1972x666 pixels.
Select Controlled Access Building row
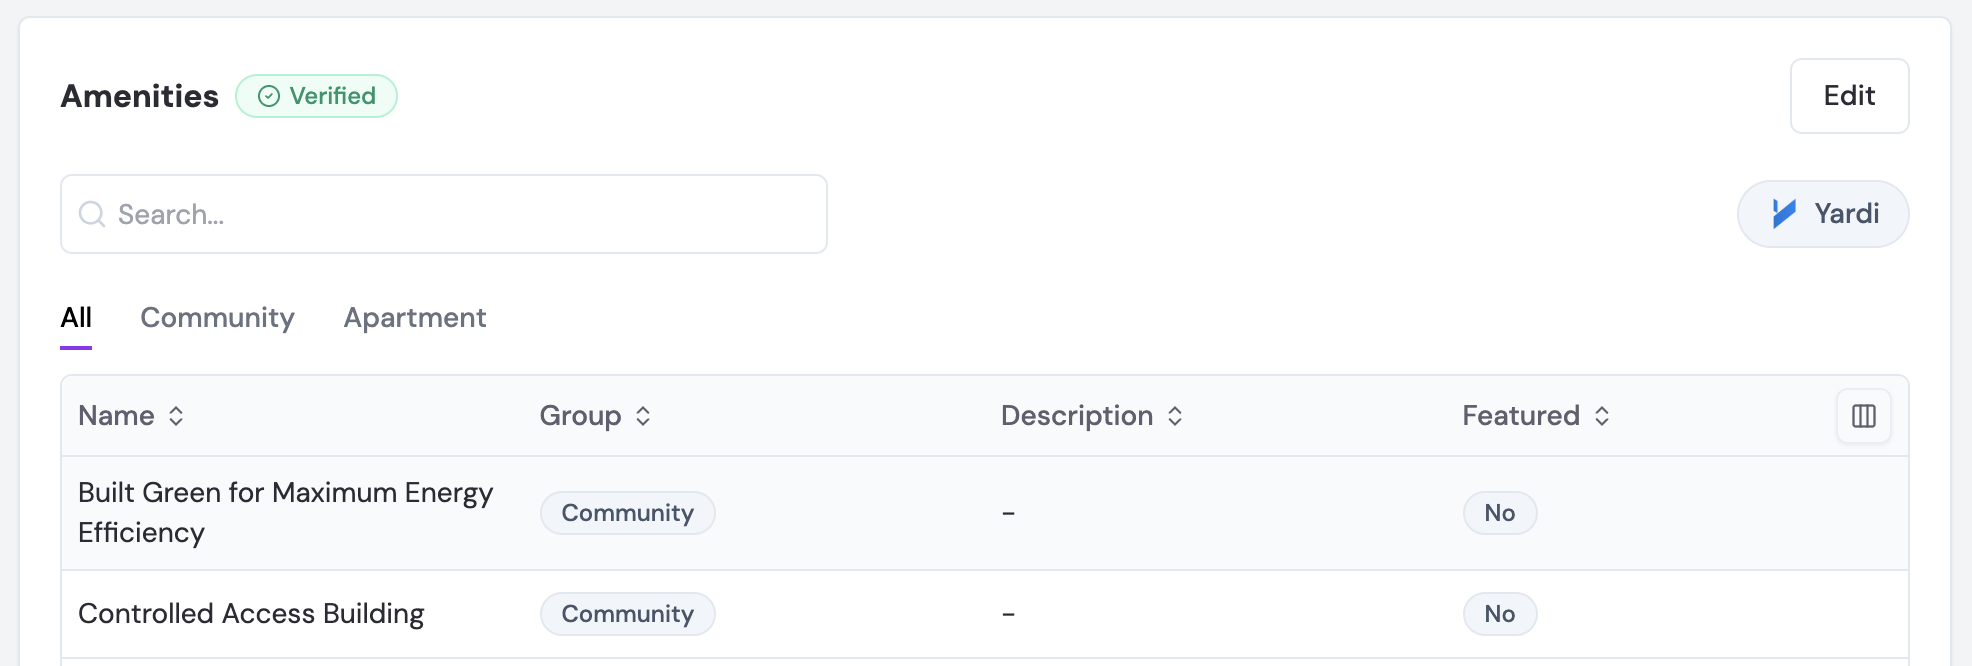984,614
